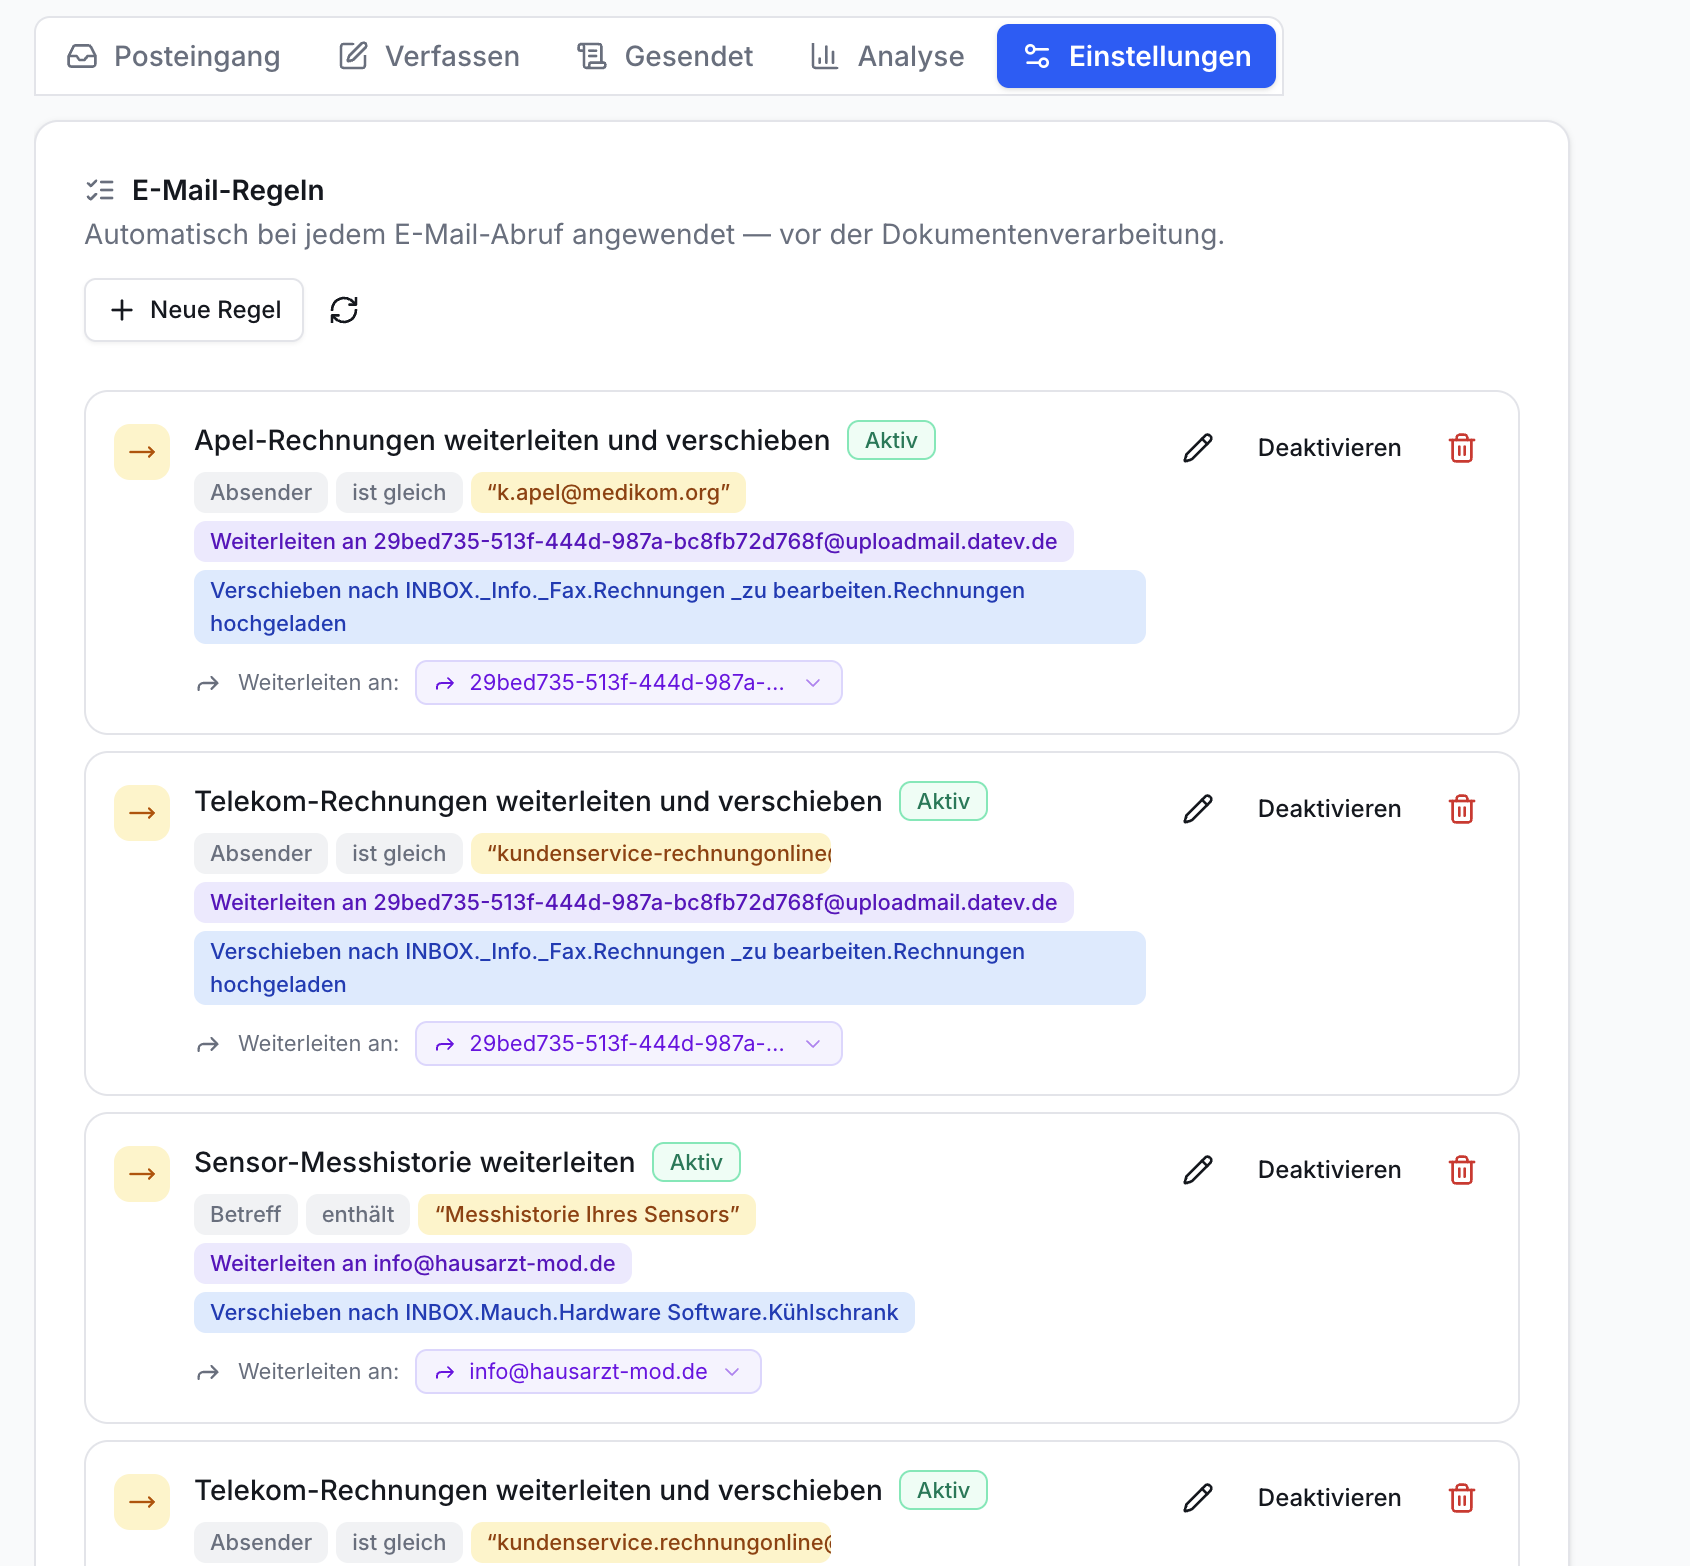Click arrow icon of kundenservice.rechnungonline Telekom rule
This screenshot has height=1566, width=1690.
(x=142, y=1502)
